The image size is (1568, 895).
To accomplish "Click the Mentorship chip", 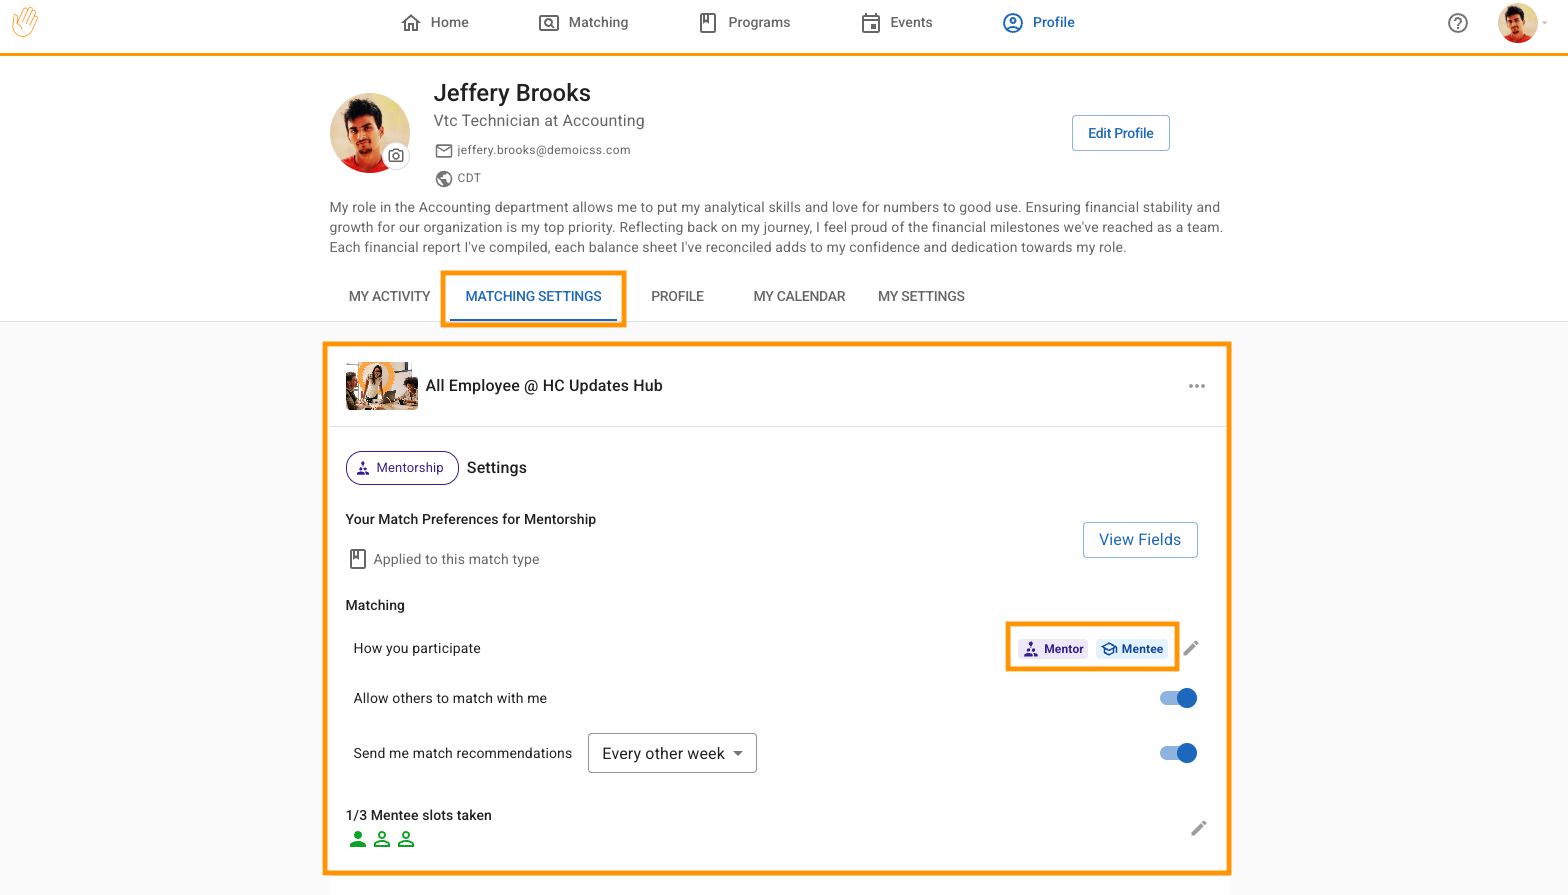I will (x=402, y=468).
